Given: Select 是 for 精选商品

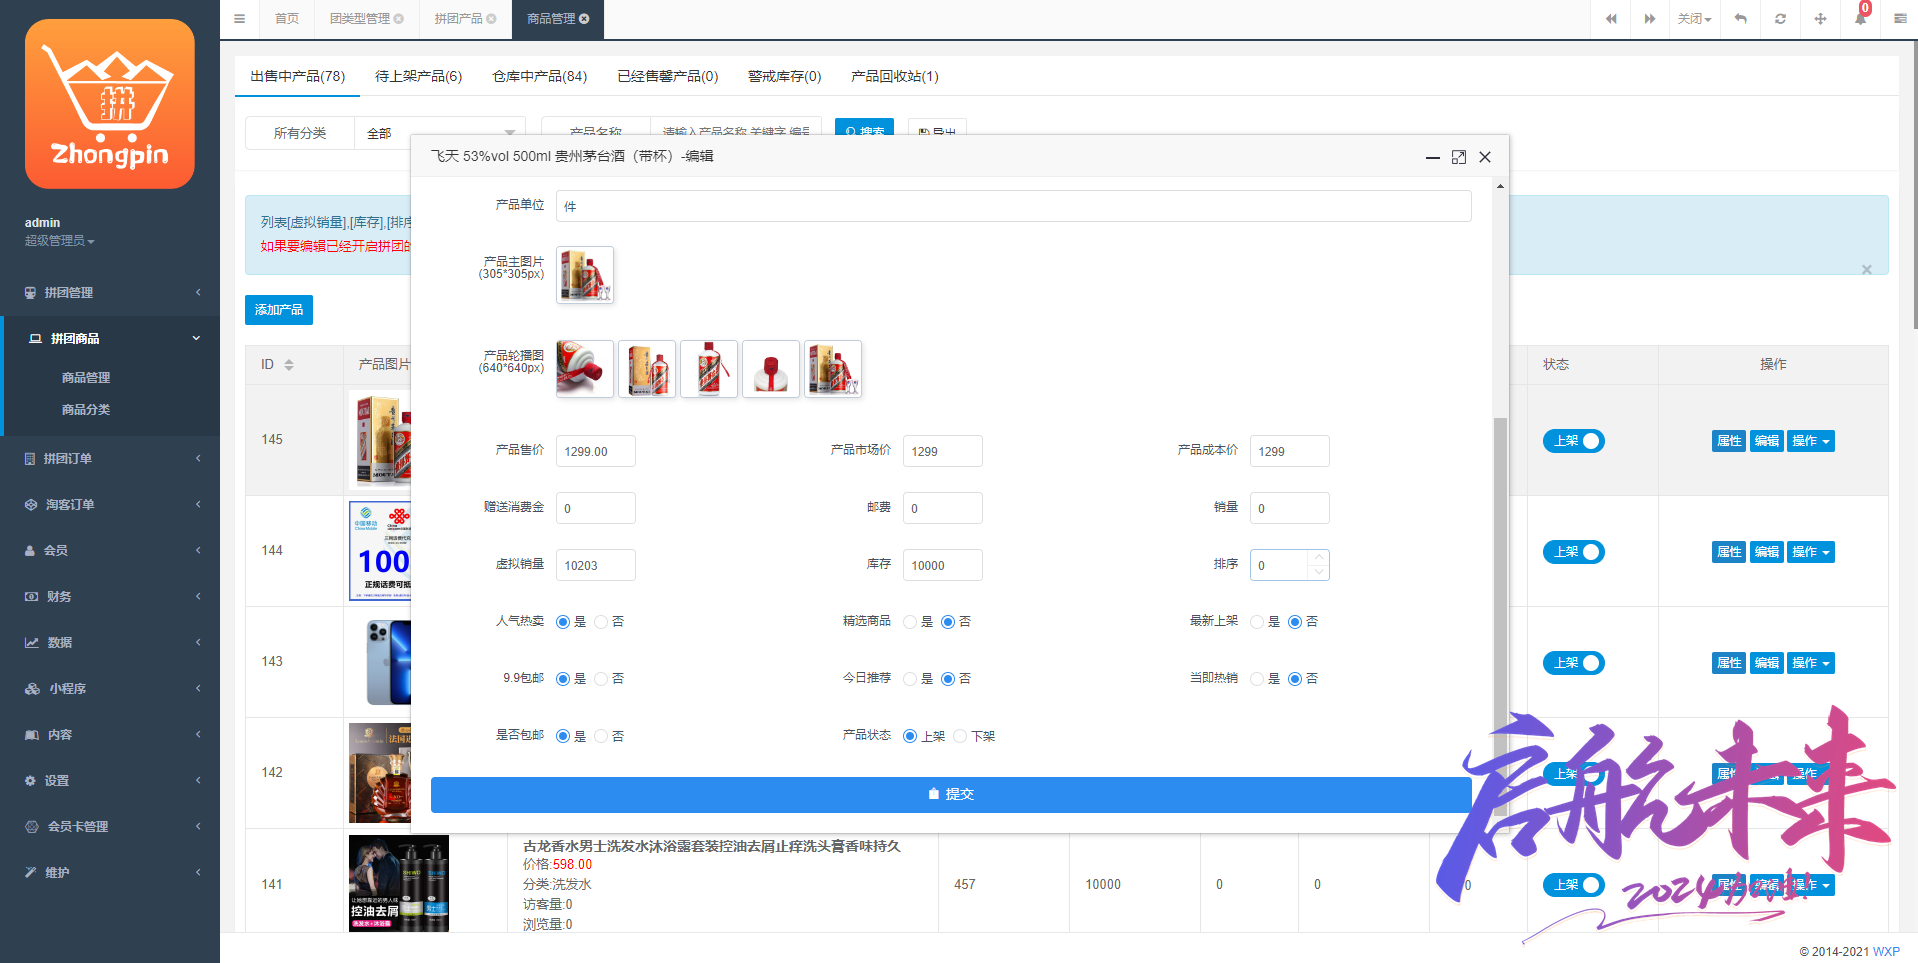Looking at the screenshot, I should point(910,622).
